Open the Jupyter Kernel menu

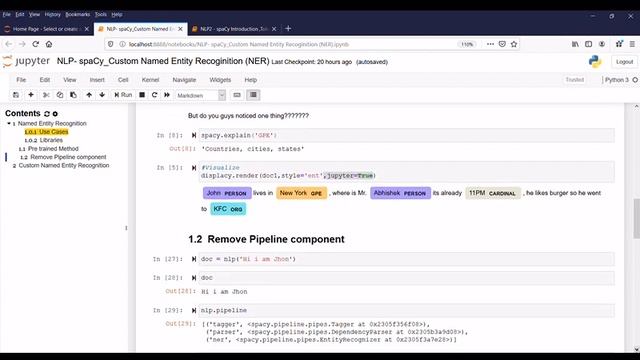click(150, 80)
